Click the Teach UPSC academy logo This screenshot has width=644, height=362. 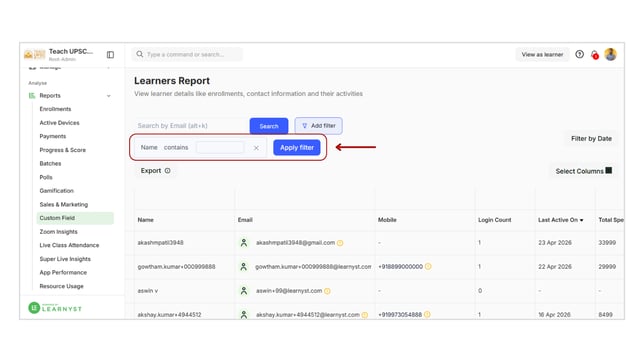34,54
